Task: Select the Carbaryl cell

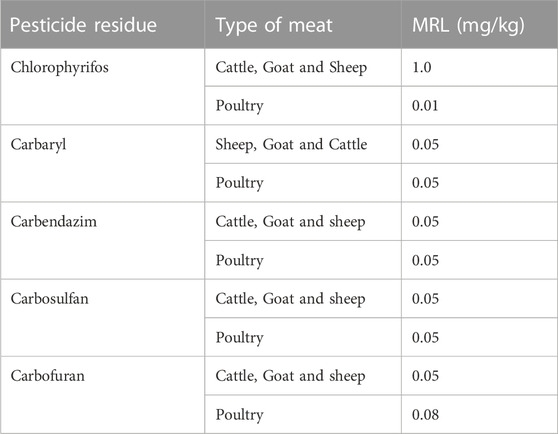Action: 102,163
